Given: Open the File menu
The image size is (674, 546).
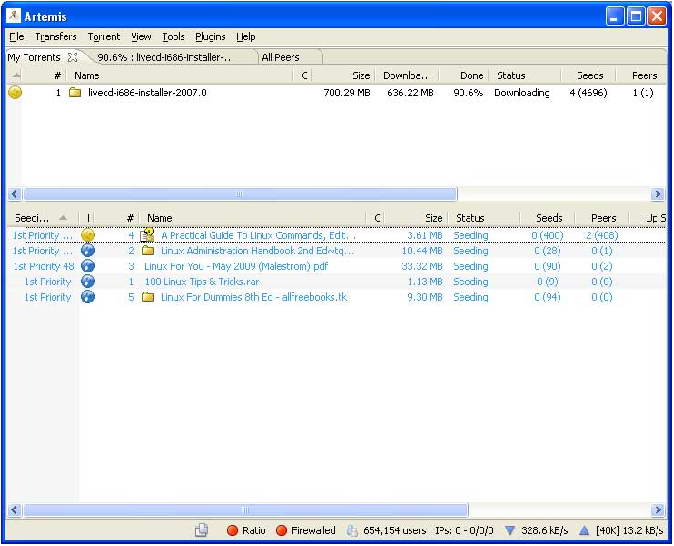Looking at the screenshot, I should click(17, 37).
